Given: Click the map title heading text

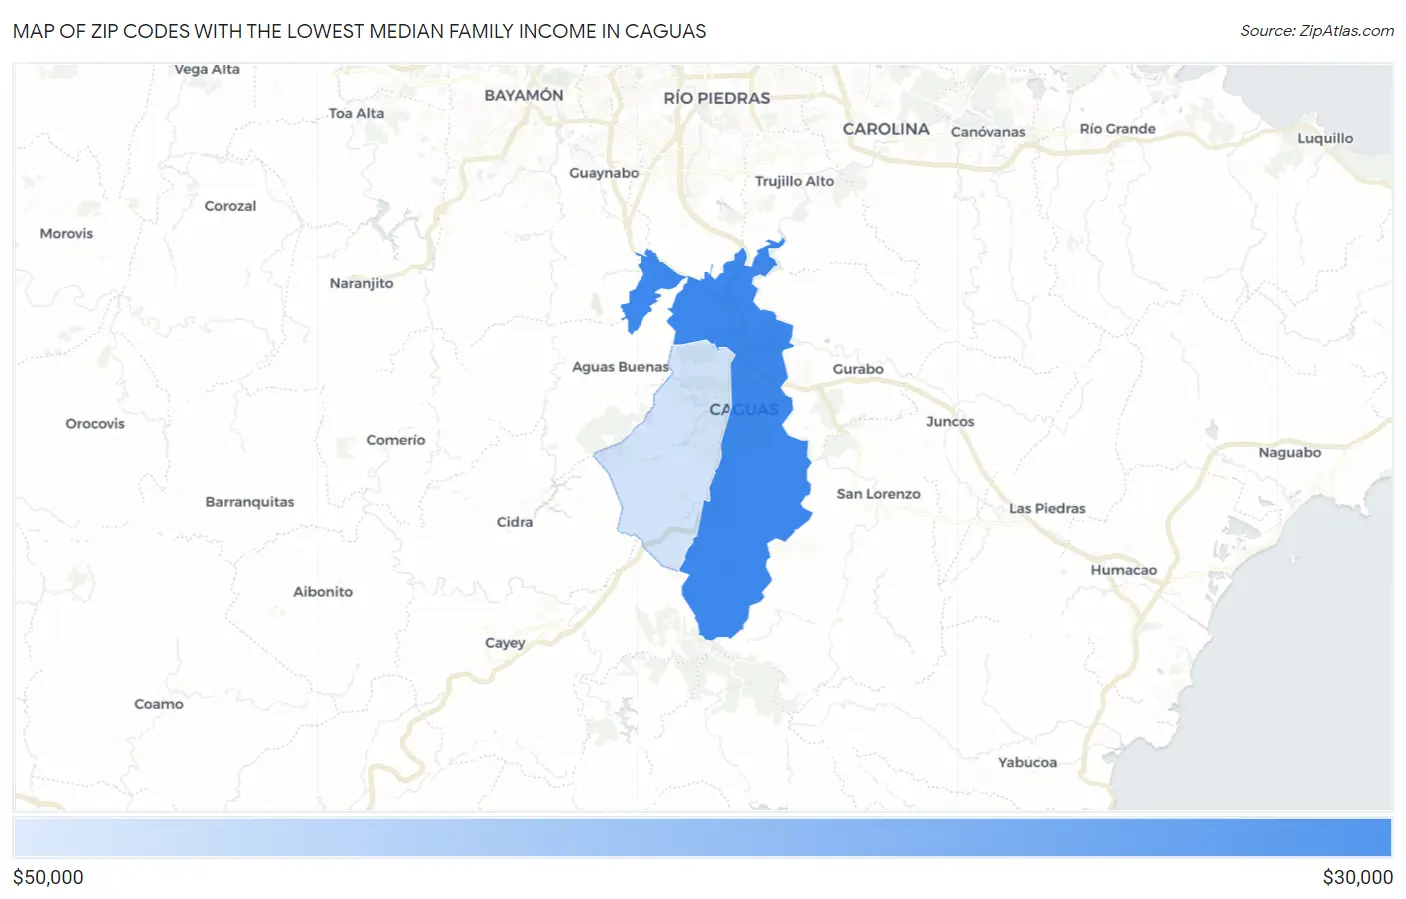Looking at the screenshot, I should (x=359, y=31).
